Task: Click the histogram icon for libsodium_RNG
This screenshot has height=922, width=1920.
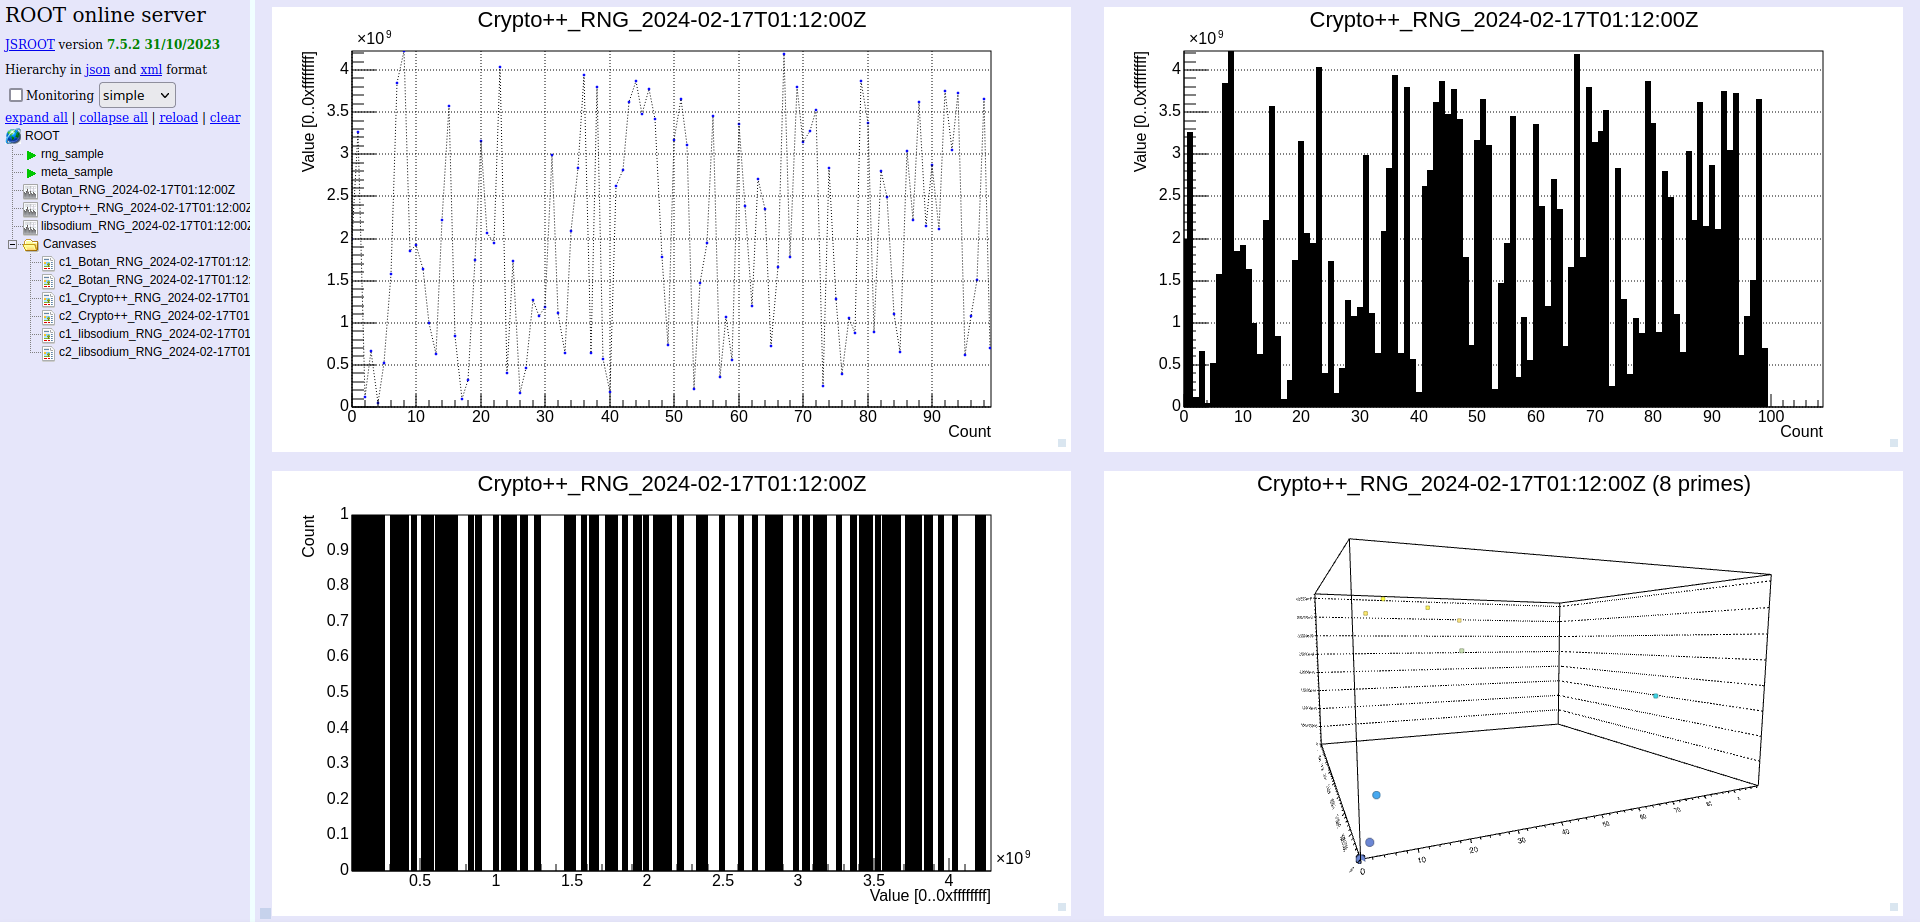Action: pos(30,226)
